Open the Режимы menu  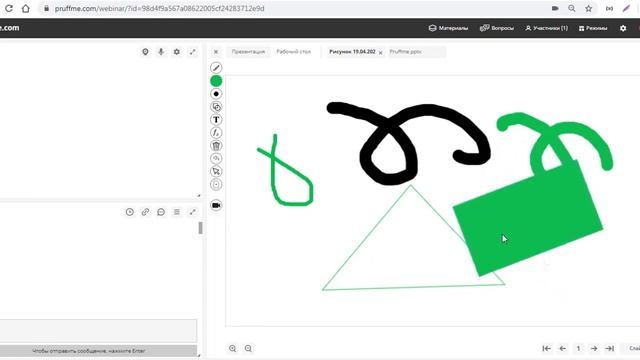pos(593,28)
